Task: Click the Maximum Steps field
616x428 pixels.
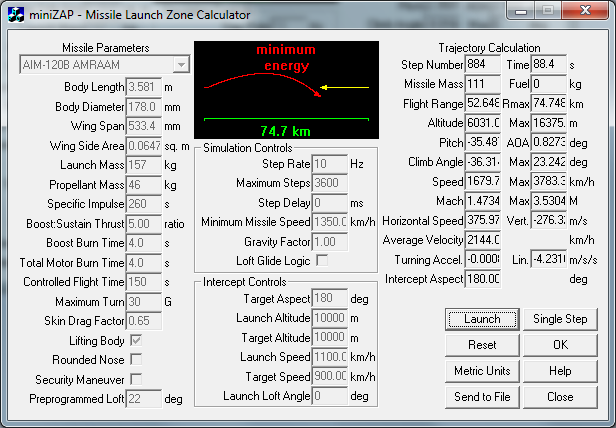Action: 330,183
